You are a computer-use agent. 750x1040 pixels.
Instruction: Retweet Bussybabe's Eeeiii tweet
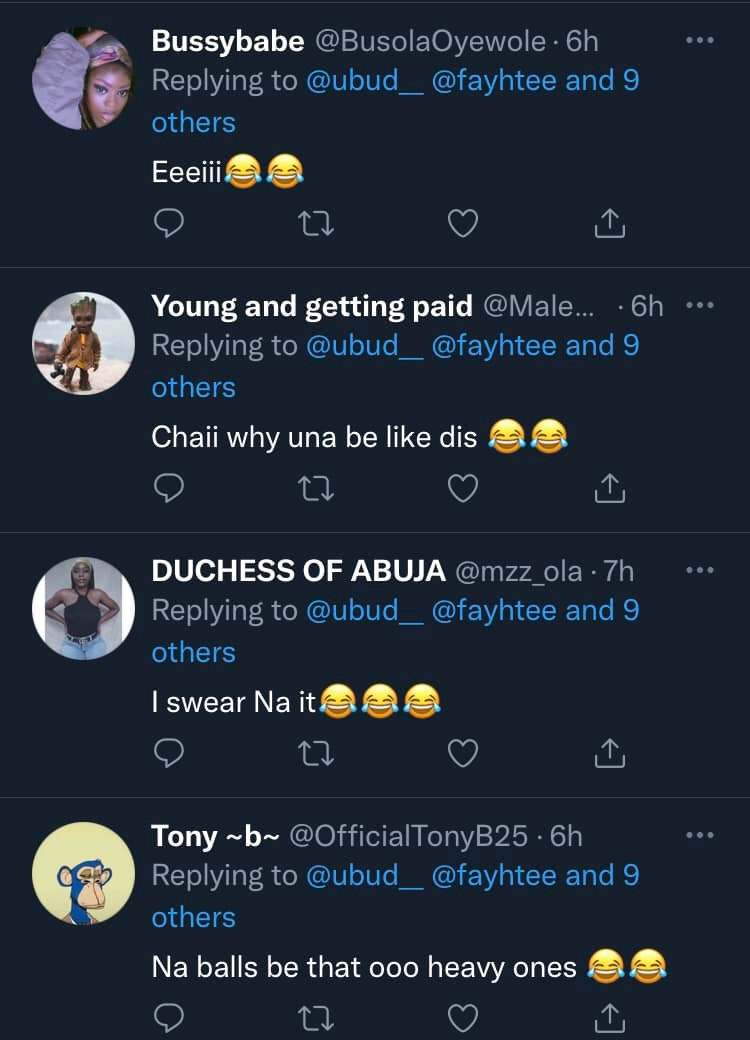click(x=316, y=224)
